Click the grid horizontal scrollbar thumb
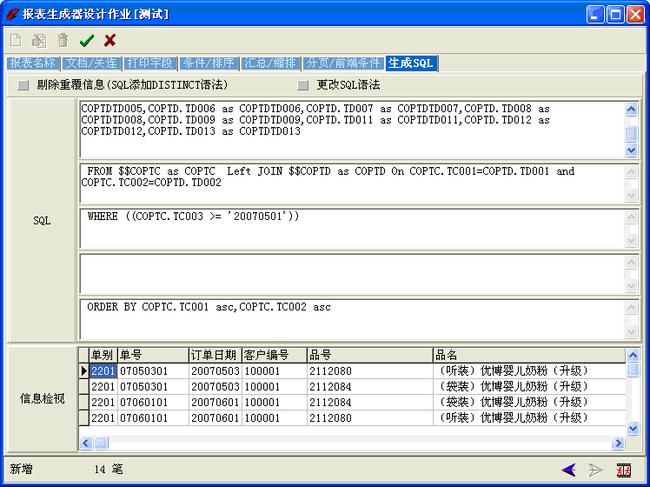 point(101,443)
